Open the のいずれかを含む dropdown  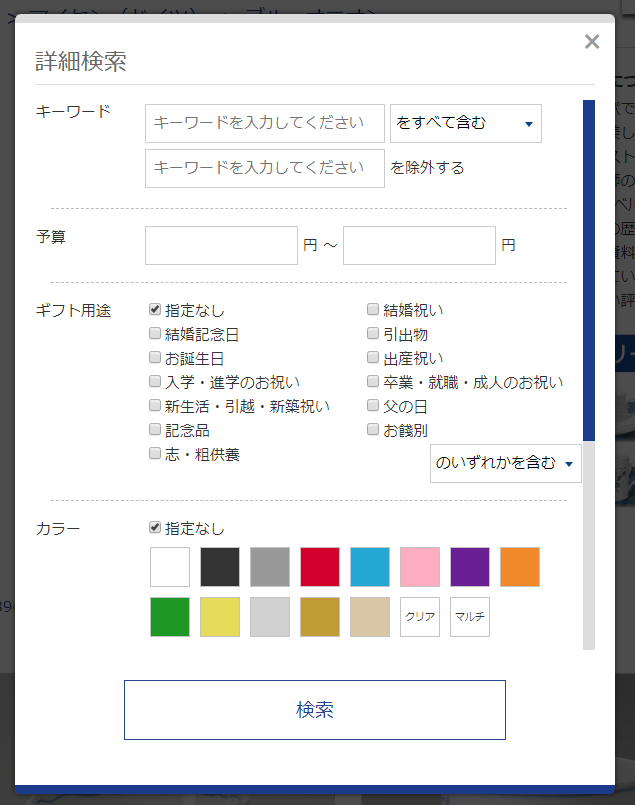pos(505,463)
